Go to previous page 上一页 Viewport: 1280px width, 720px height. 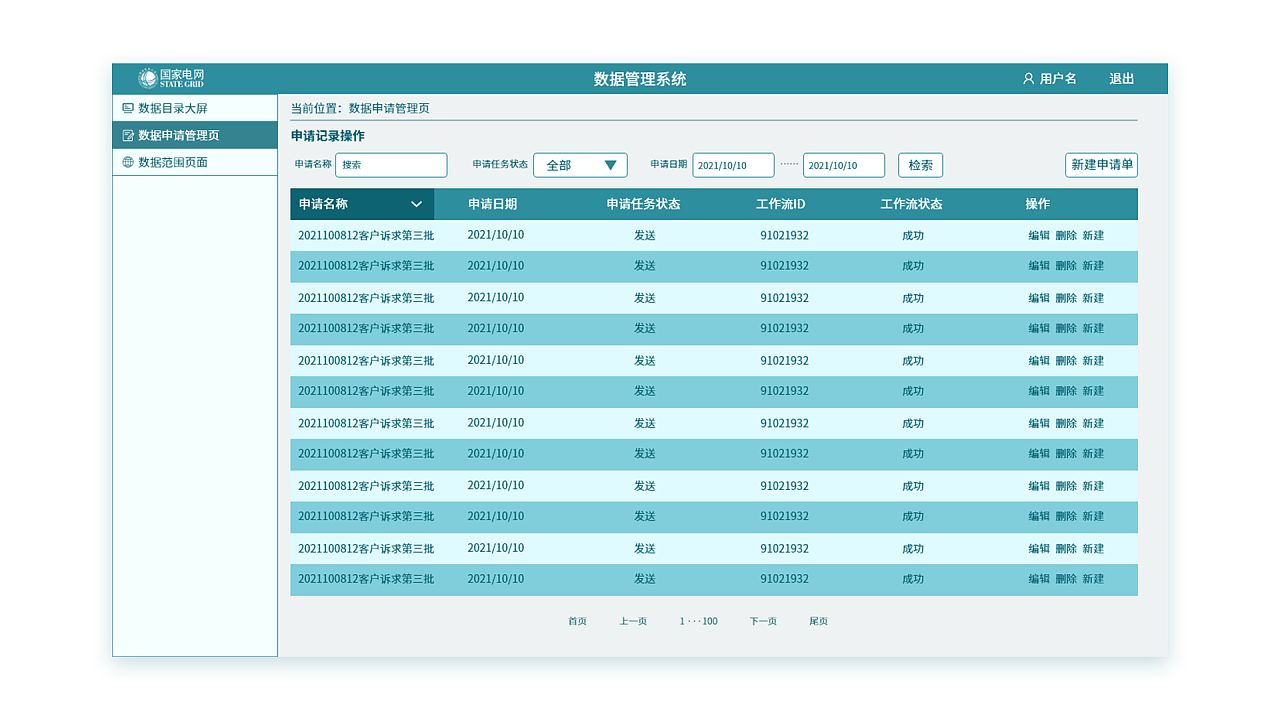click(x=633, y=621)
